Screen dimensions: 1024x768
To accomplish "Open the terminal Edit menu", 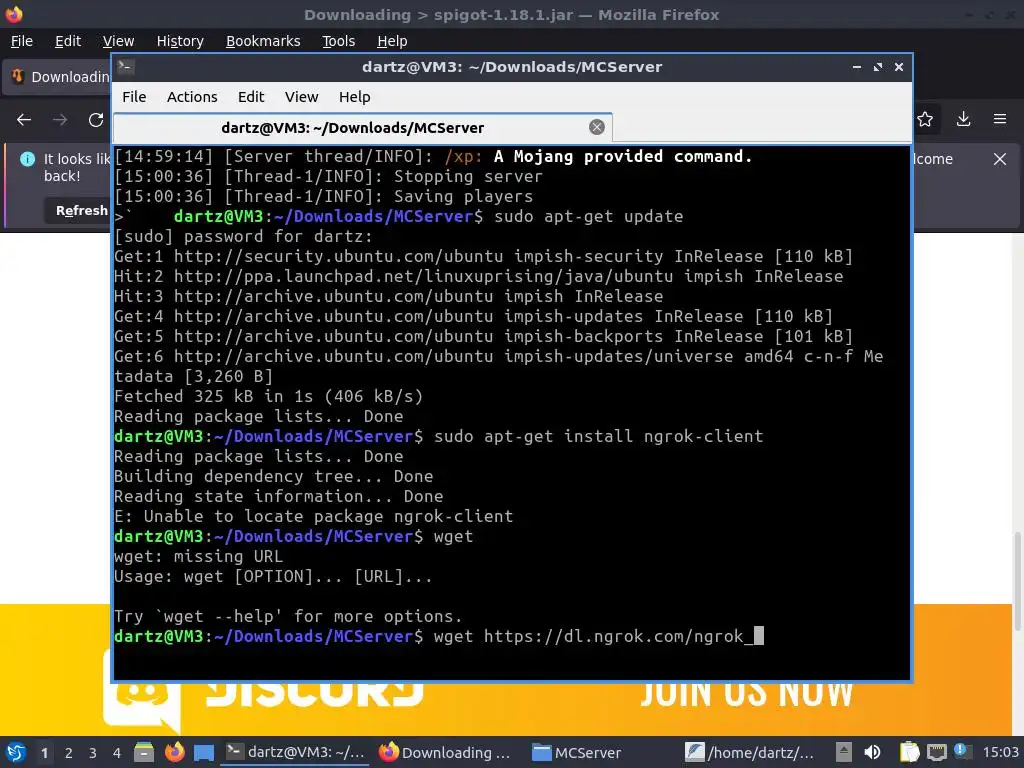I will click(251, 97).
